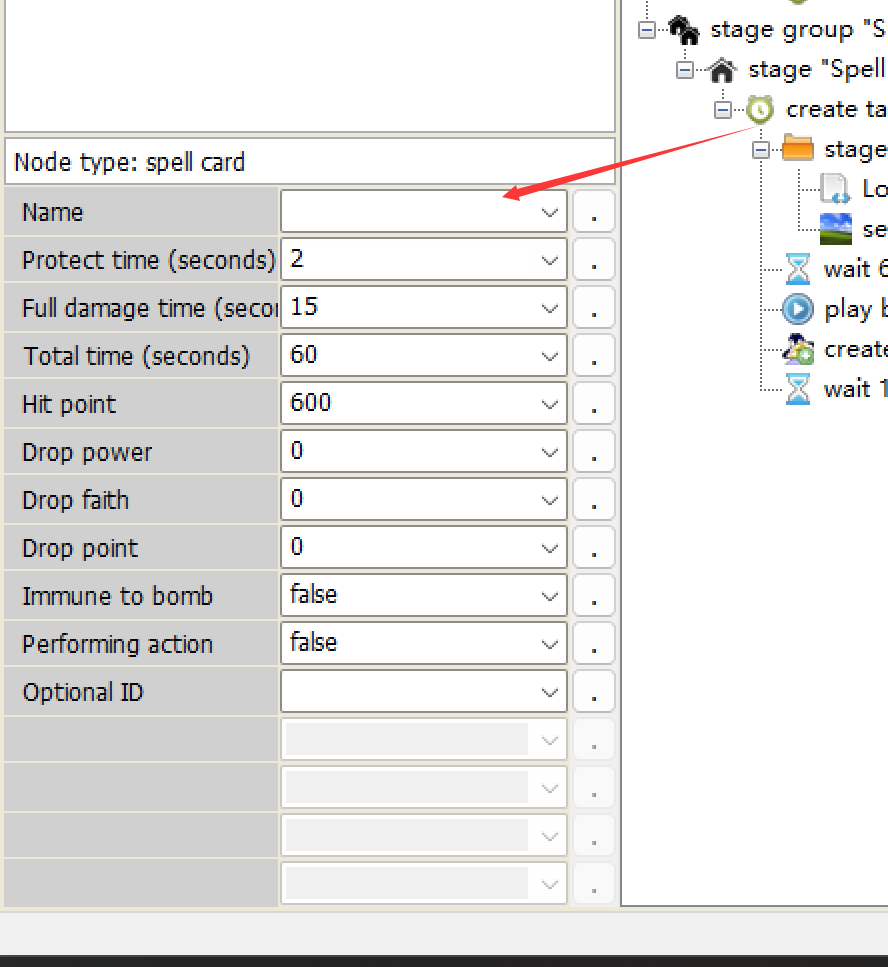Collapse the create task tree node
Image resolution: width=888 pixels, height=967 pixels.
pos(723,110)
